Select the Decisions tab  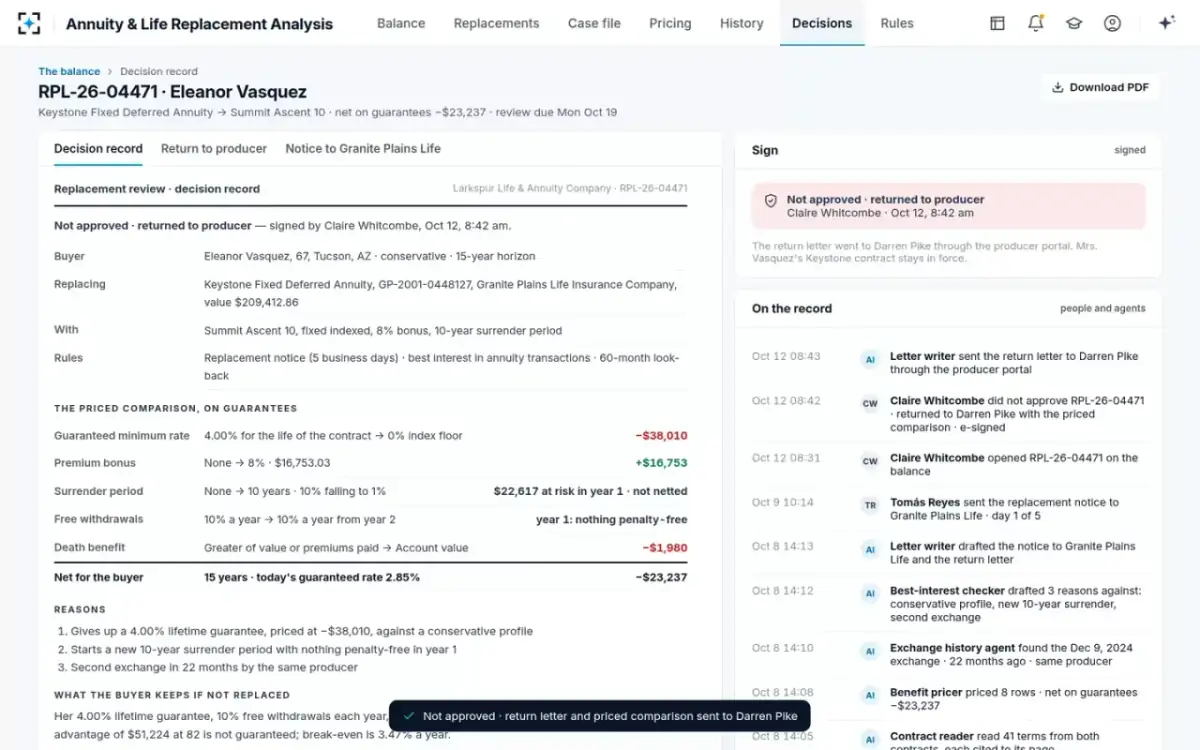click(822, 23)
